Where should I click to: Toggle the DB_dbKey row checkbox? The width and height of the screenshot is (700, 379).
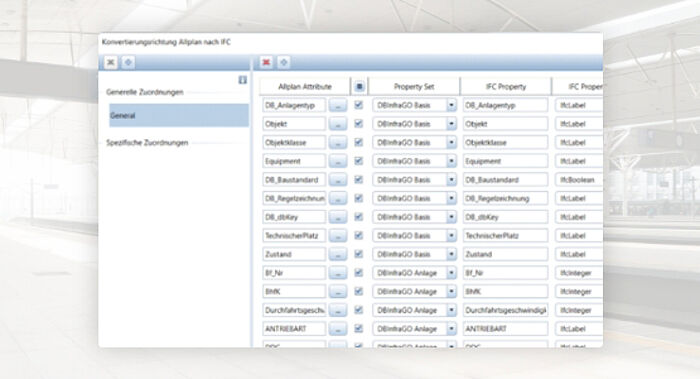click(x=358, y=217)
